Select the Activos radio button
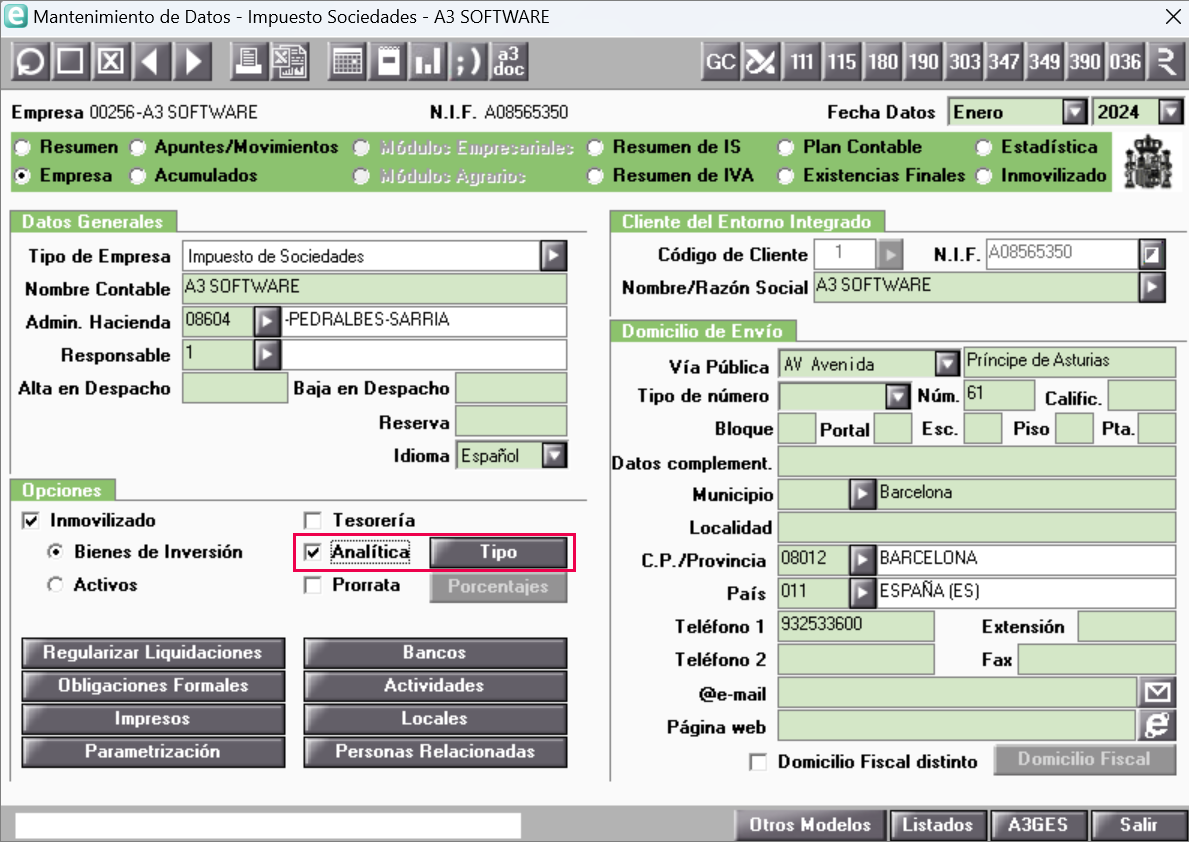The image size is (1189, 842). click(x=55, y=585)
